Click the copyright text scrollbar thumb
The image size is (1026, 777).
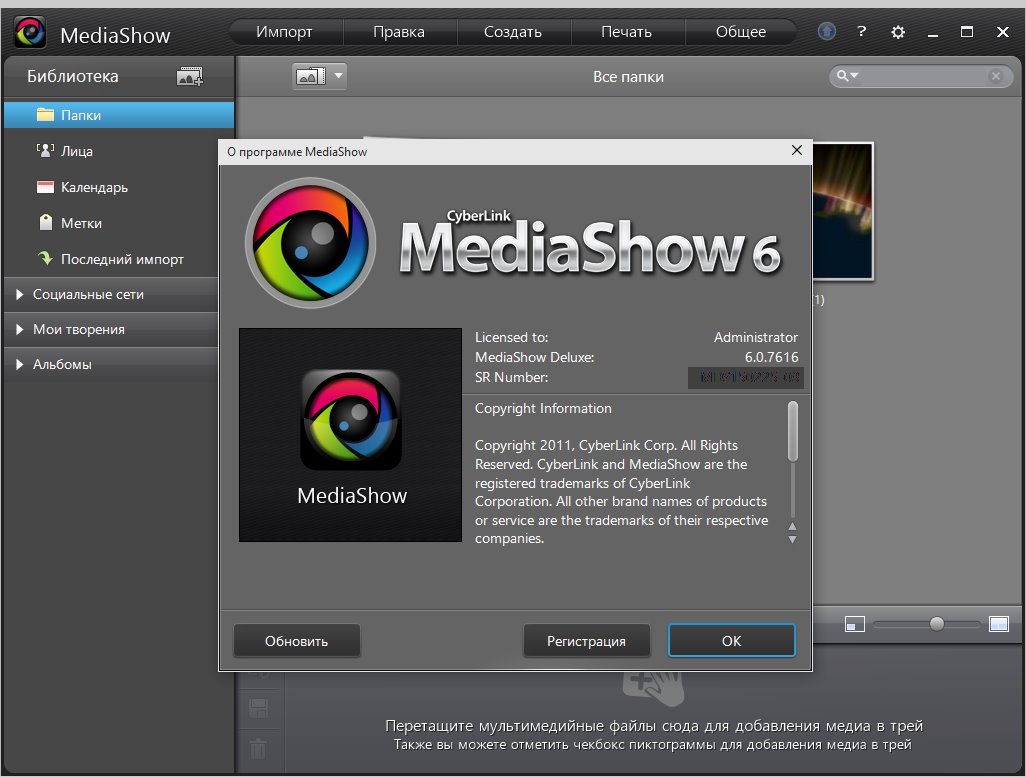point(792,432)
